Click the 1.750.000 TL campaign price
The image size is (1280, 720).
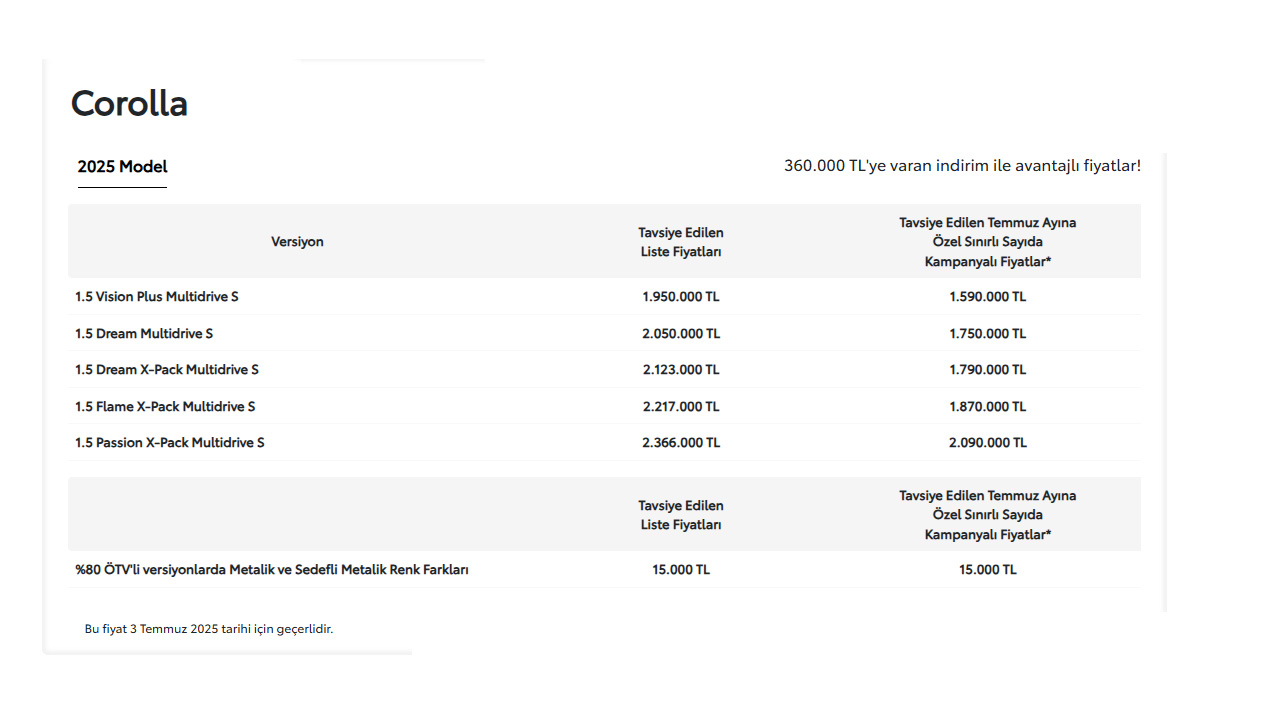pyautogui.click(x=988, y=333)
